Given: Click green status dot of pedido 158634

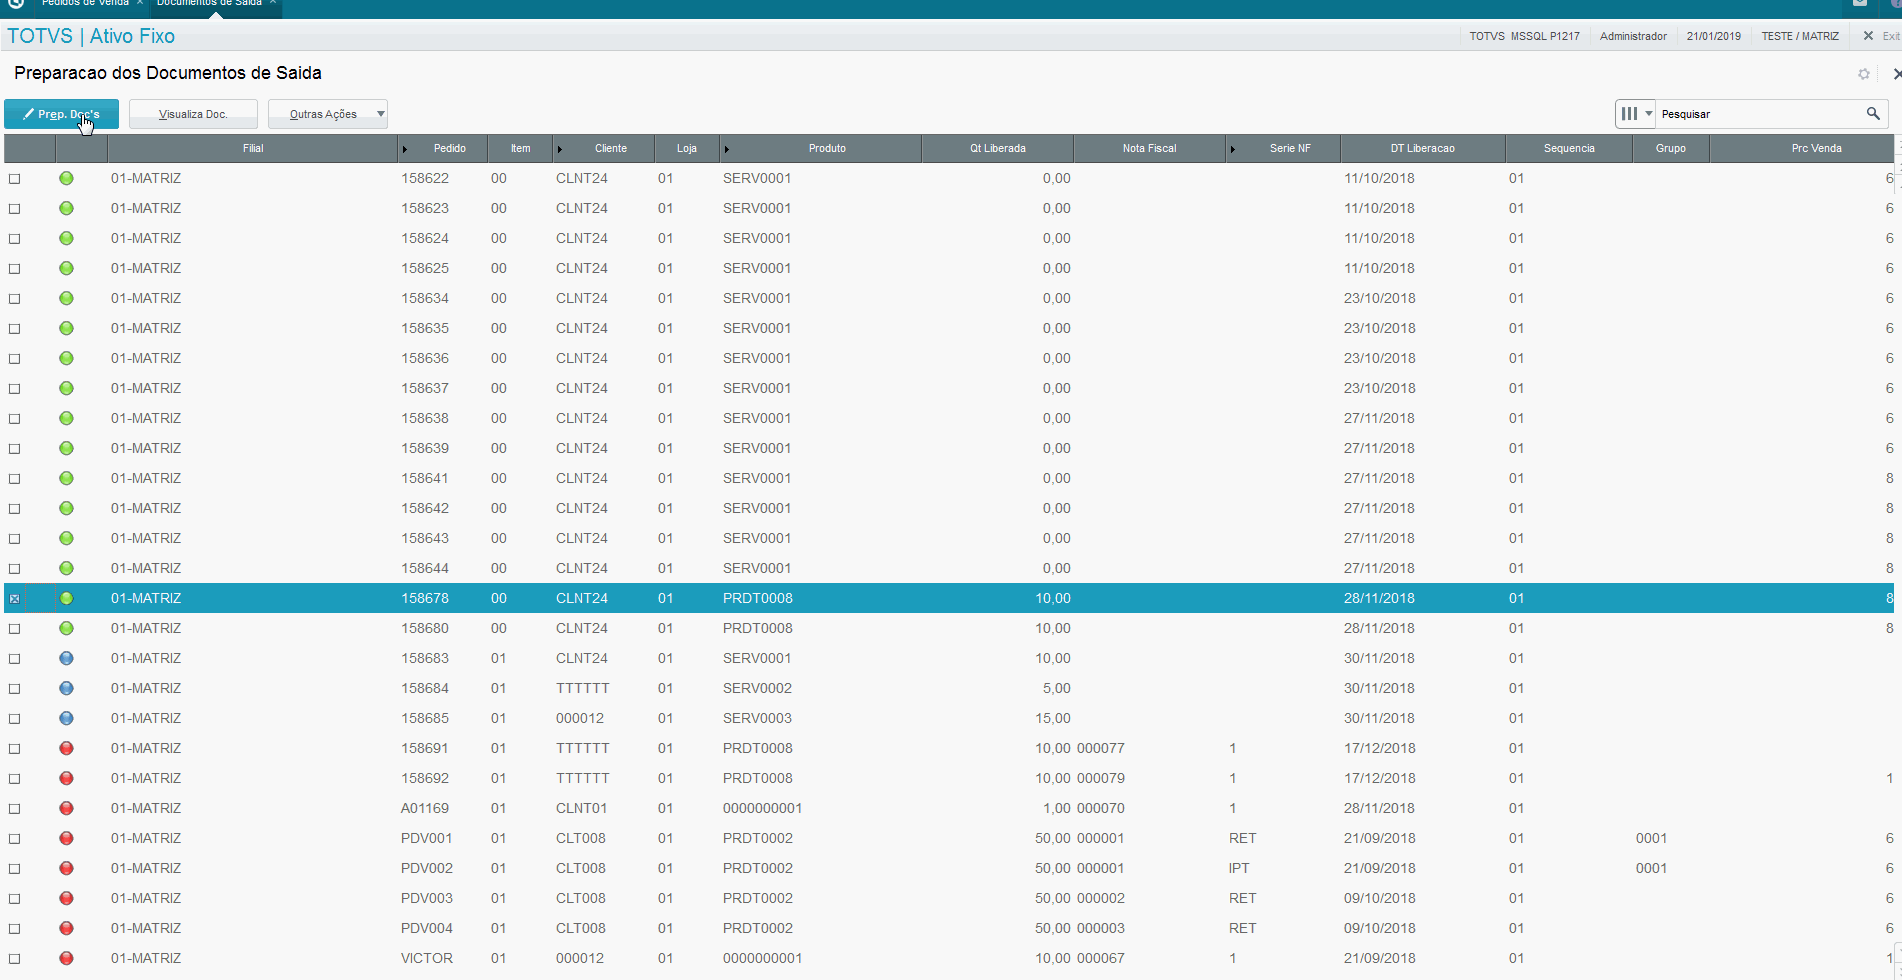Looking at the screenshot, I should (x=66, y=298).
